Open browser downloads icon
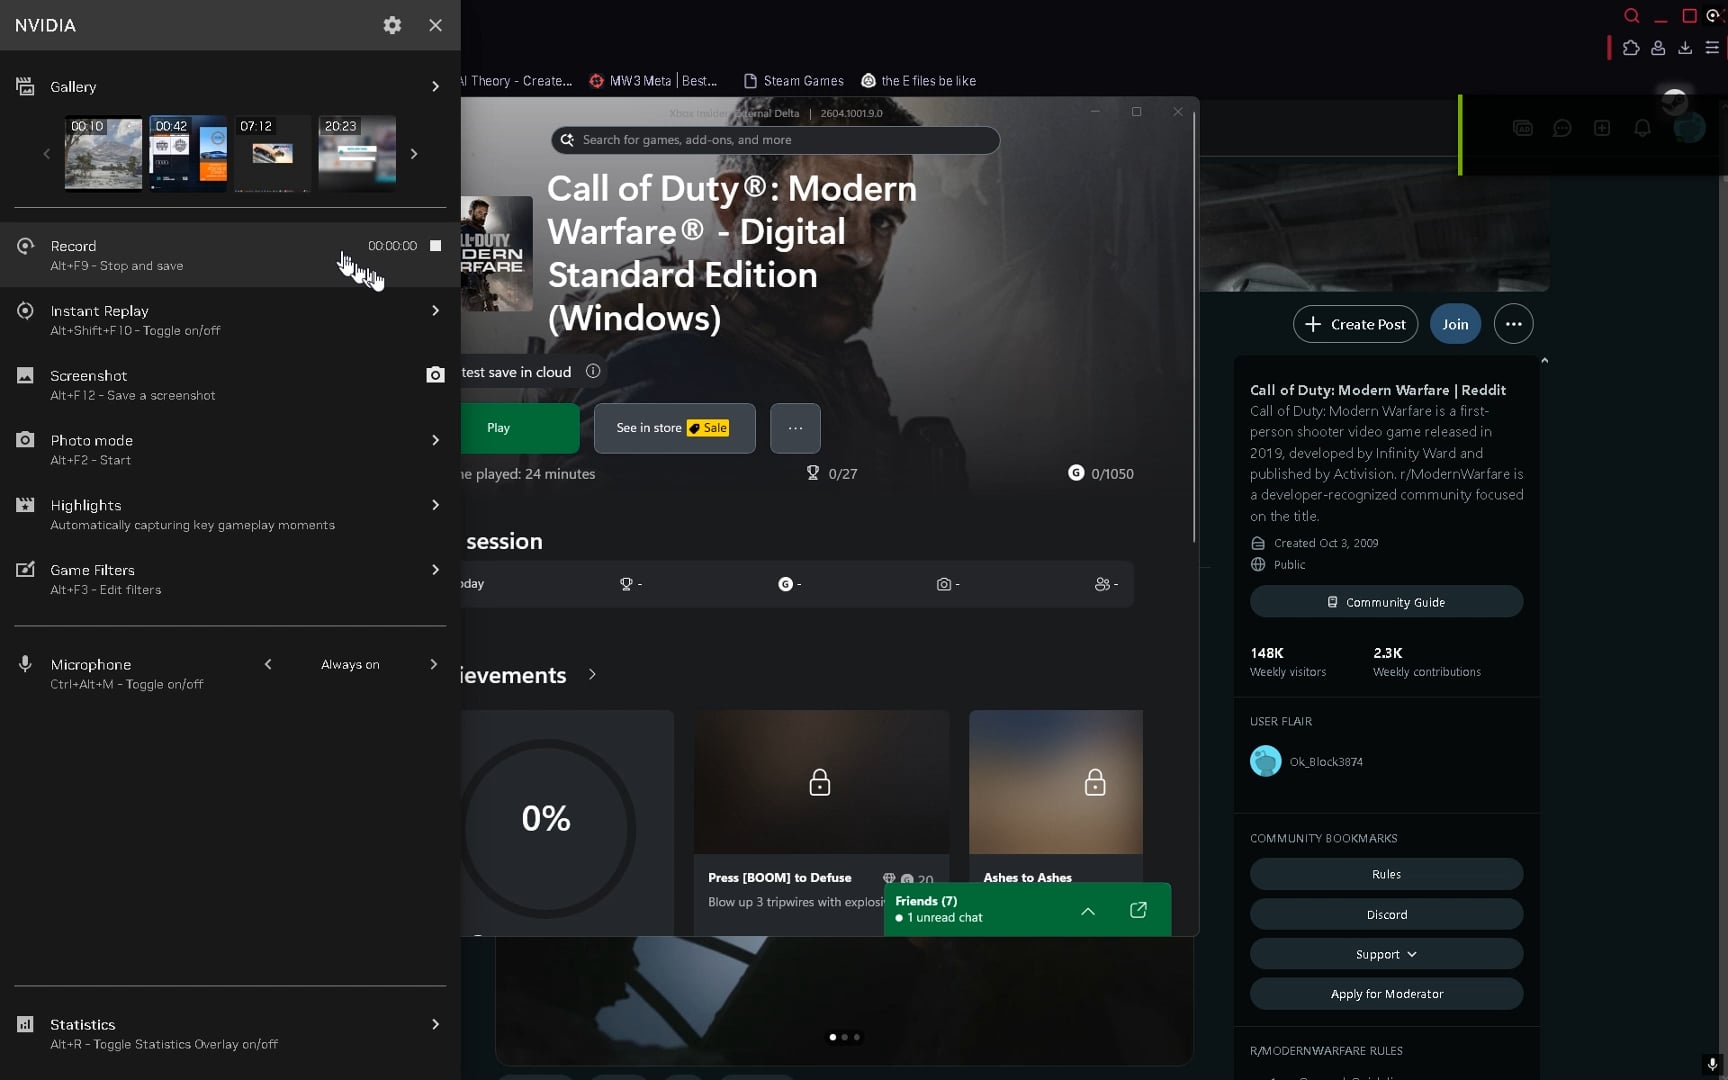 [1685, 48]
